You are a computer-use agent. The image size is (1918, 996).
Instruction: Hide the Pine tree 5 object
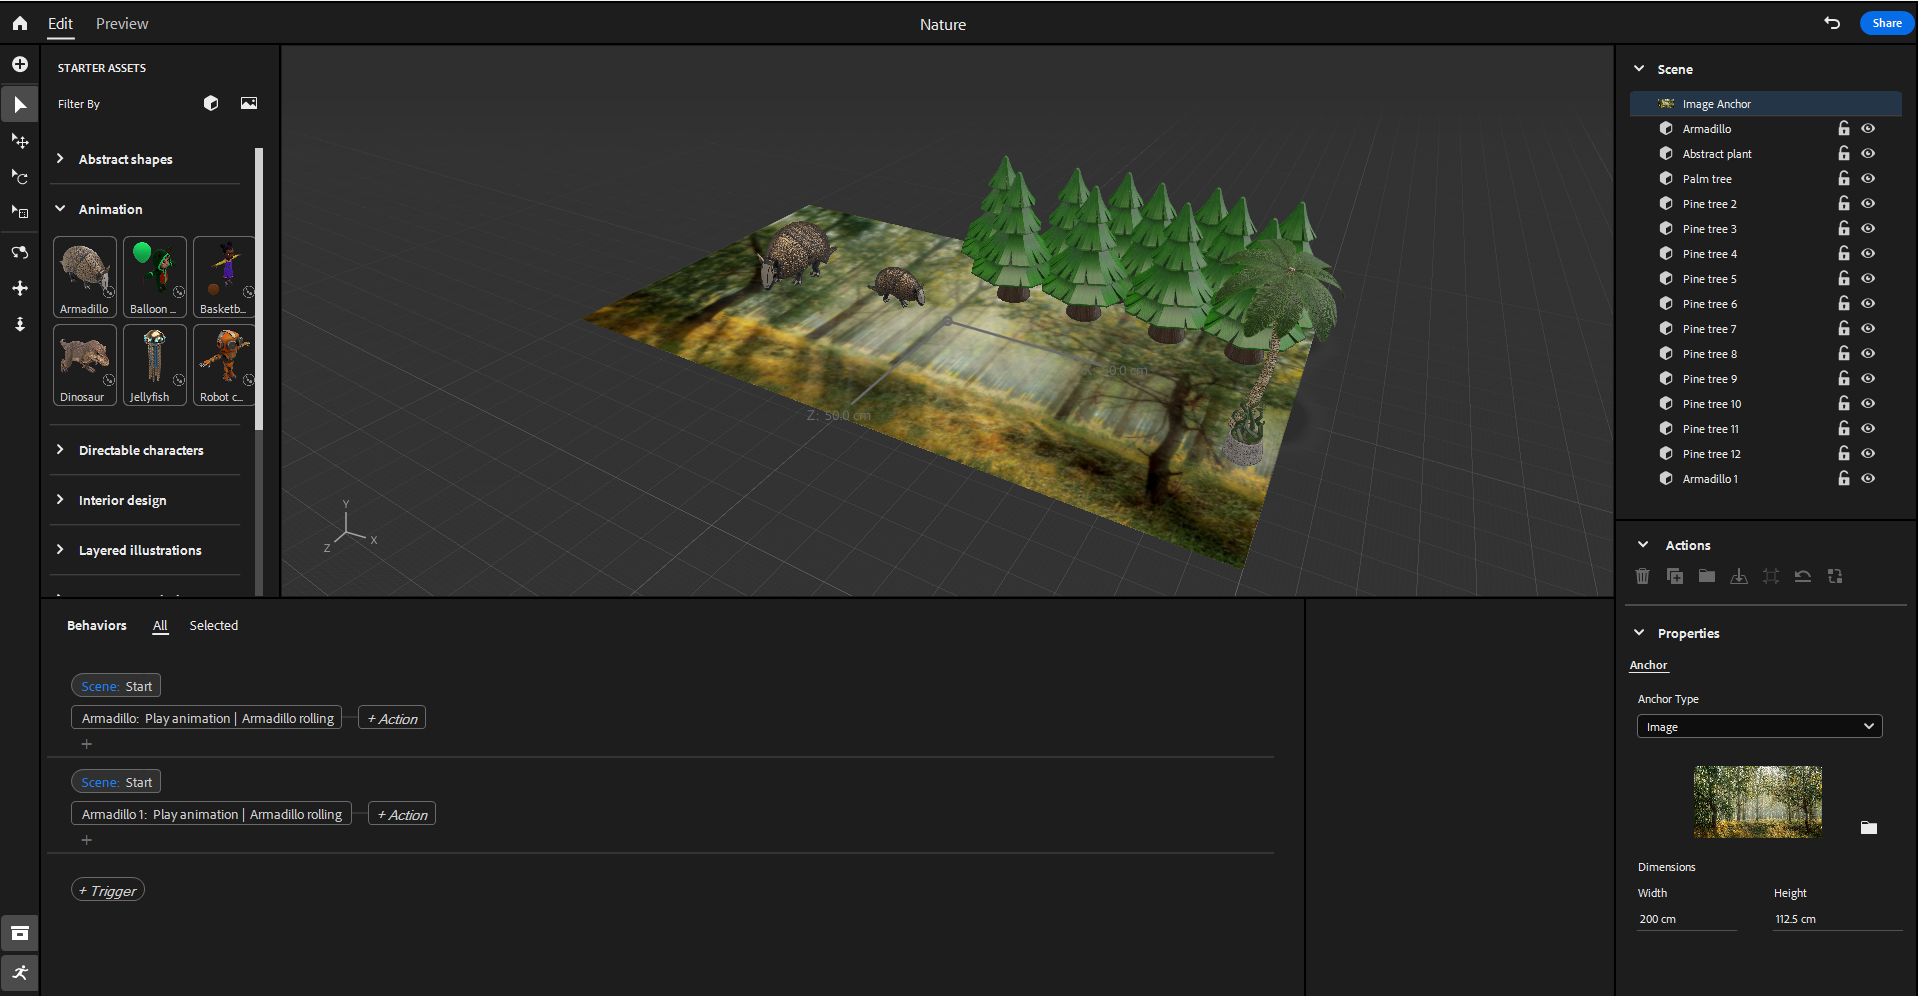(x=1867, y=278)
